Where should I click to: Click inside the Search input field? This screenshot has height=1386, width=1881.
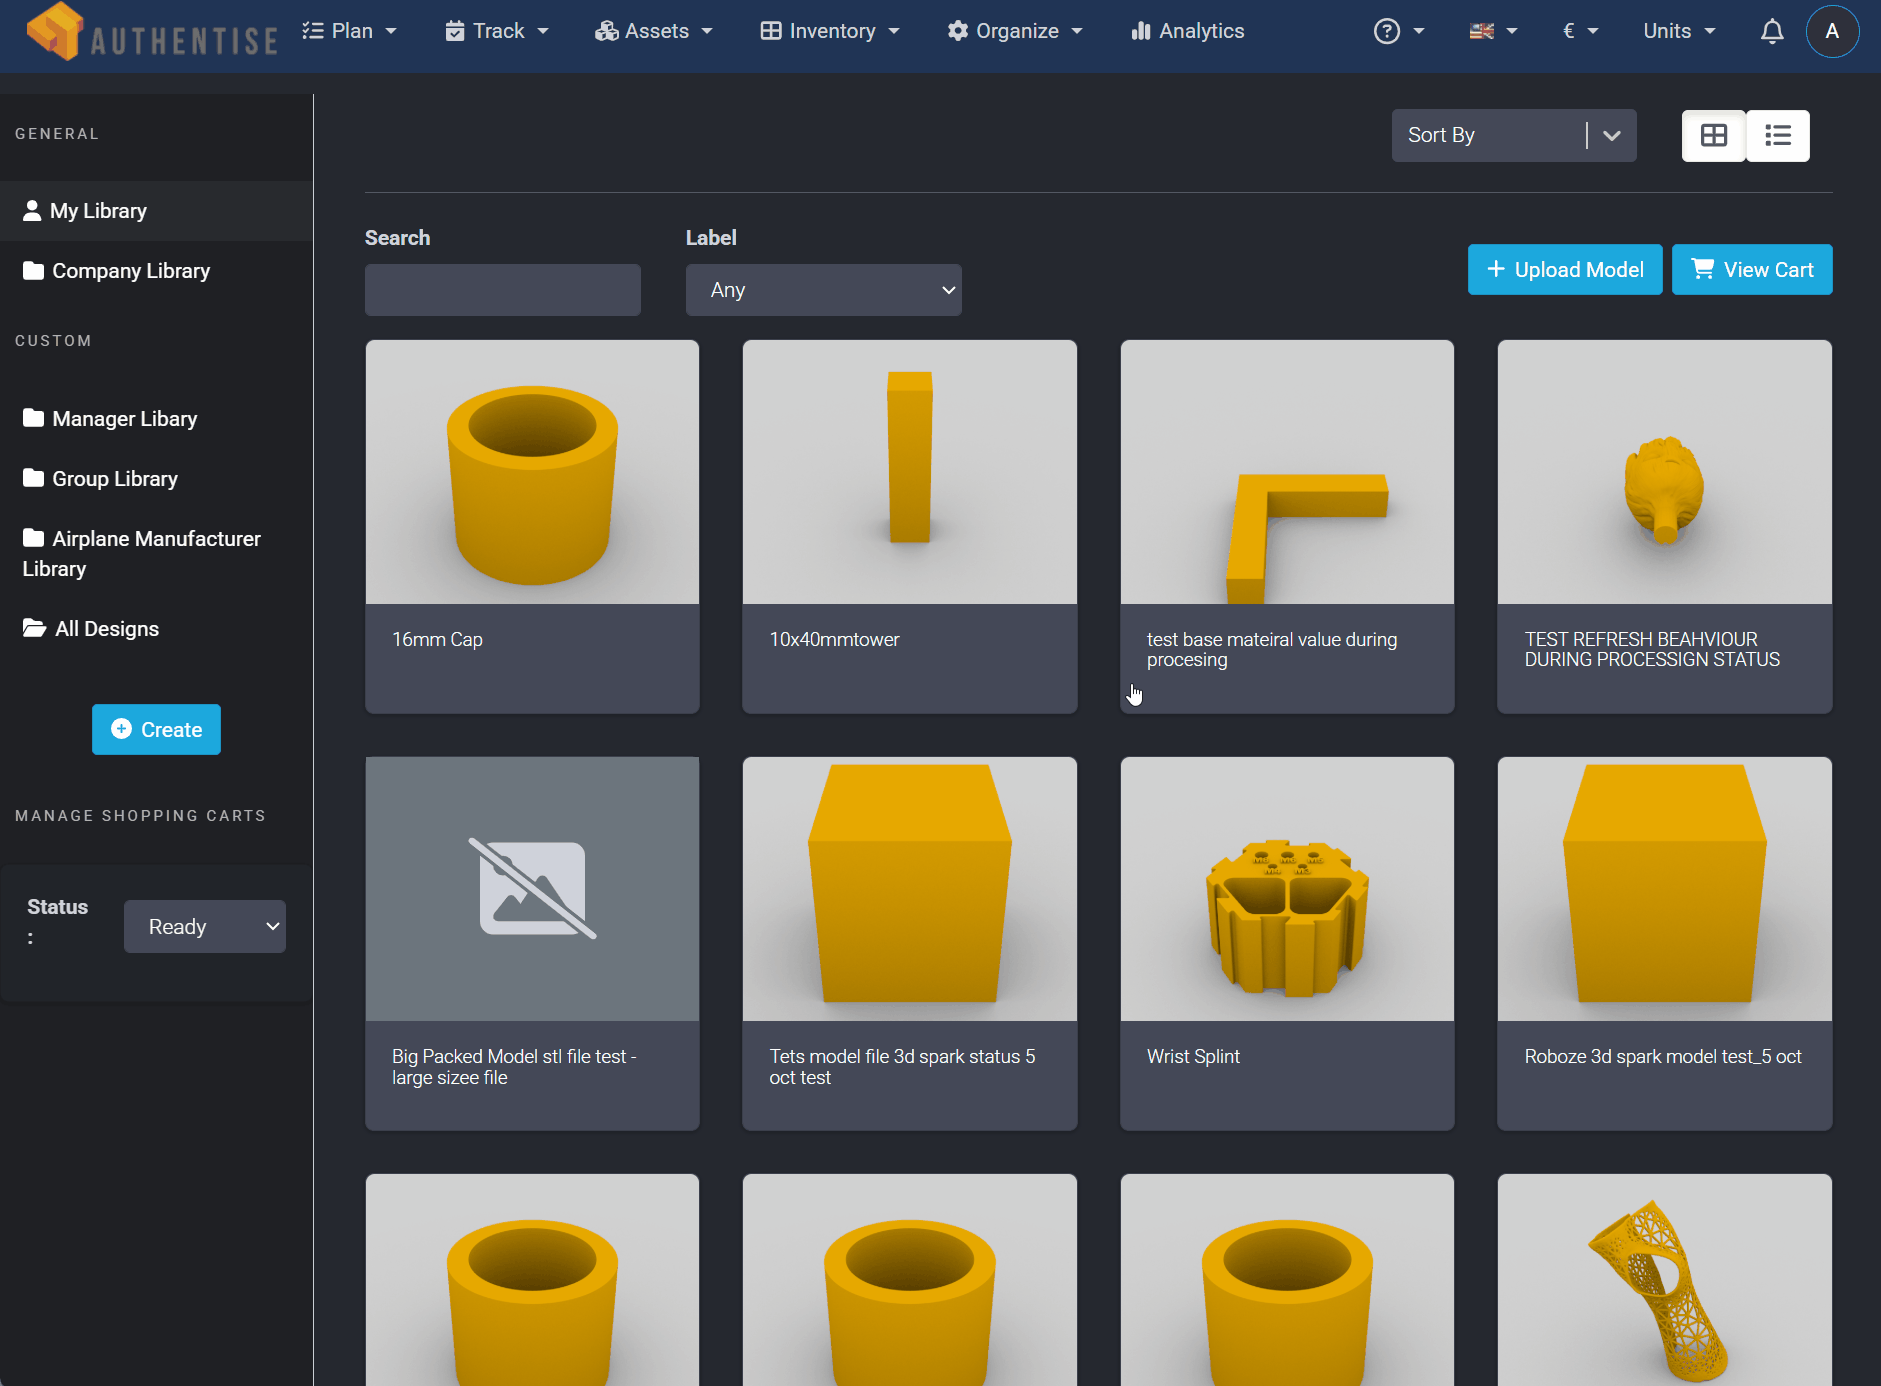click(501, 289)
